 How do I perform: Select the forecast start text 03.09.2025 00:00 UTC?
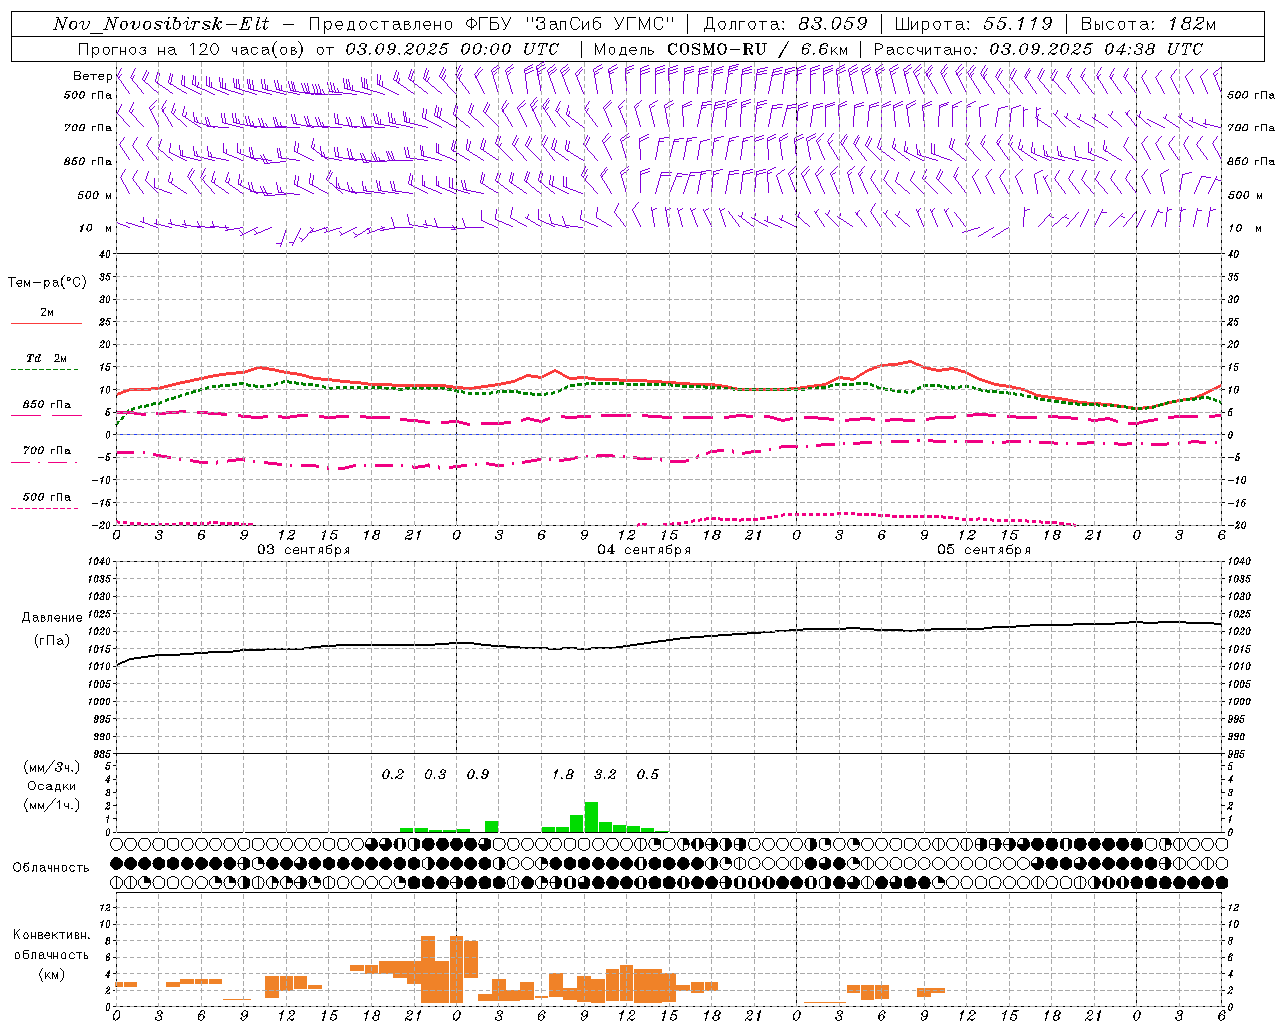[452, 49]
